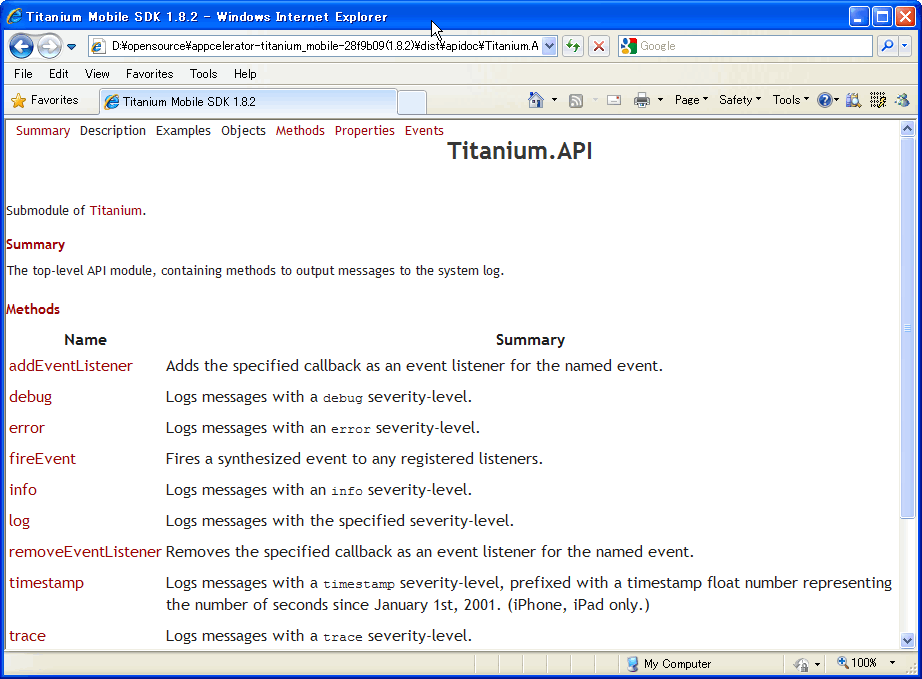Open the Tools command bar dropdown
922x679 pixels.
click(x=791, y=100)
